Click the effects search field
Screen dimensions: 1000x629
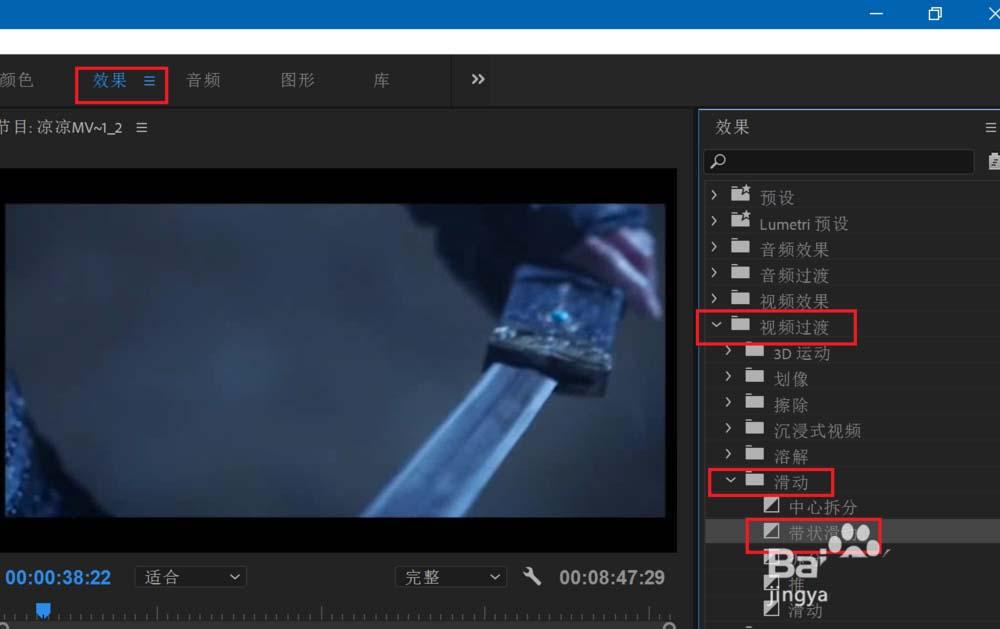pos(840,161)
